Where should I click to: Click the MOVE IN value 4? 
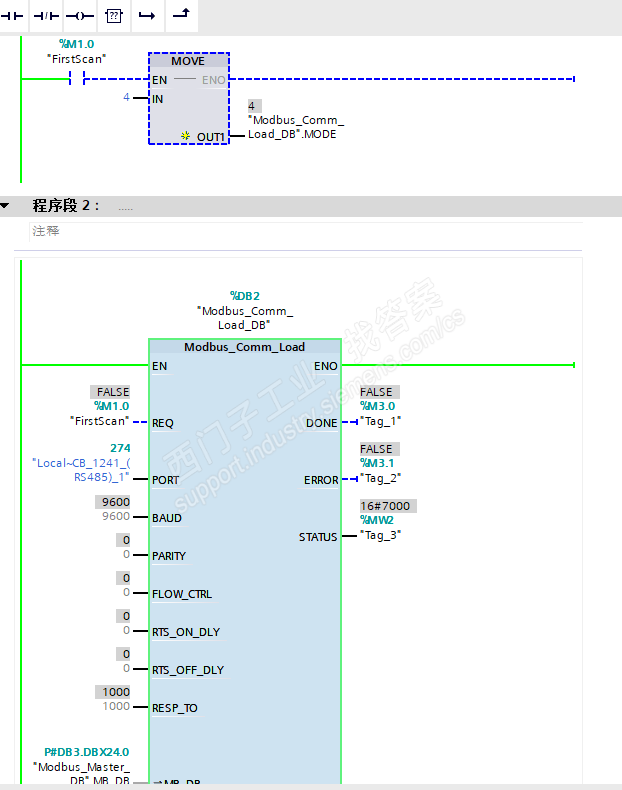126,97
